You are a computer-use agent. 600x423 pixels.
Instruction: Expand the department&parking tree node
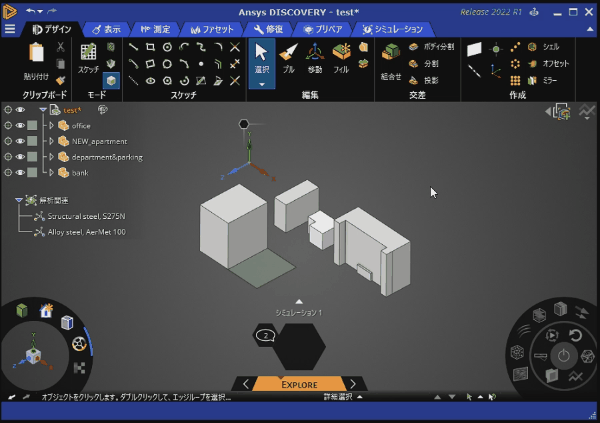point(51,157)
